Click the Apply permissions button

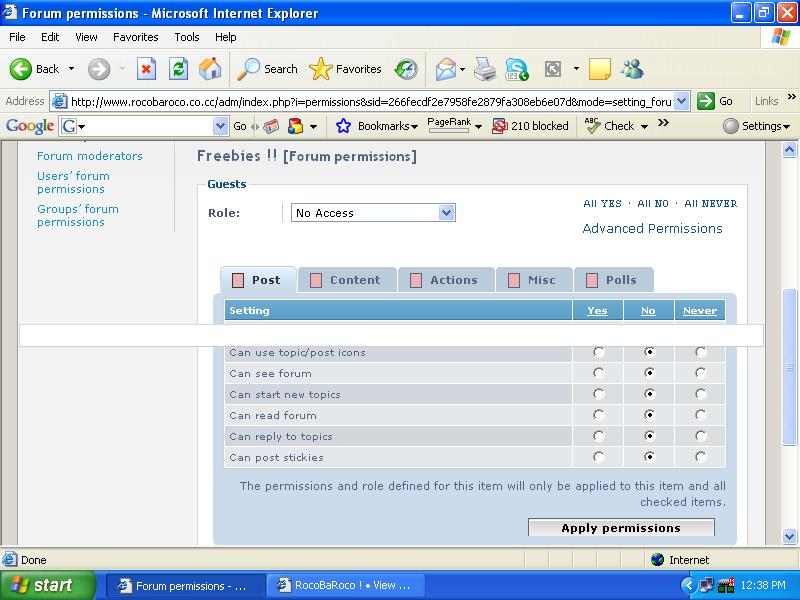point(621,528)
